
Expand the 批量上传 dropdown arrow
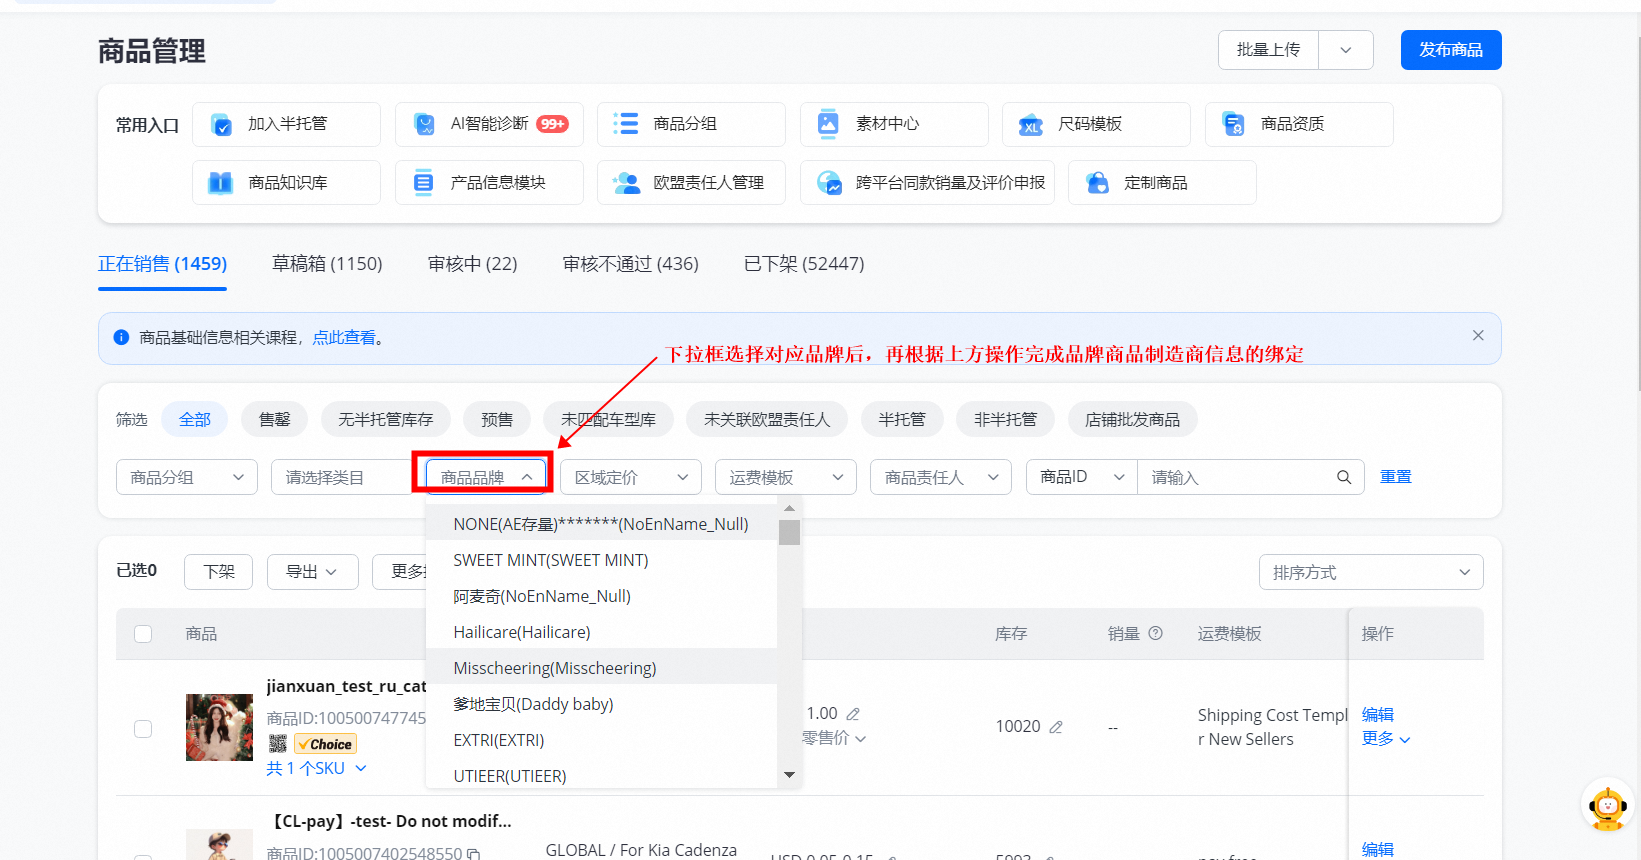1346,50
